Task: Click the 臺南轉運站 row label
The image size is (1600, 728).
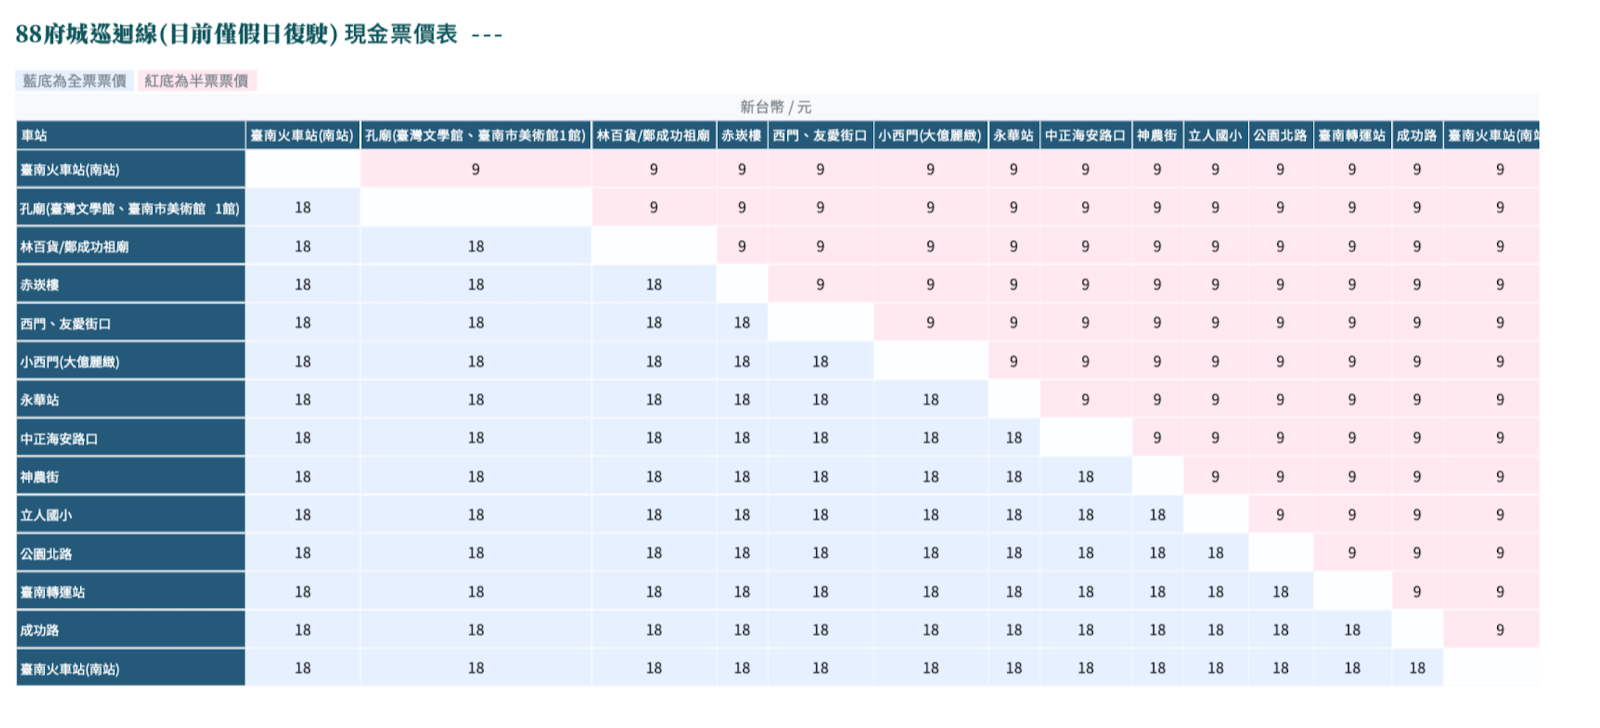Action: 131,592
